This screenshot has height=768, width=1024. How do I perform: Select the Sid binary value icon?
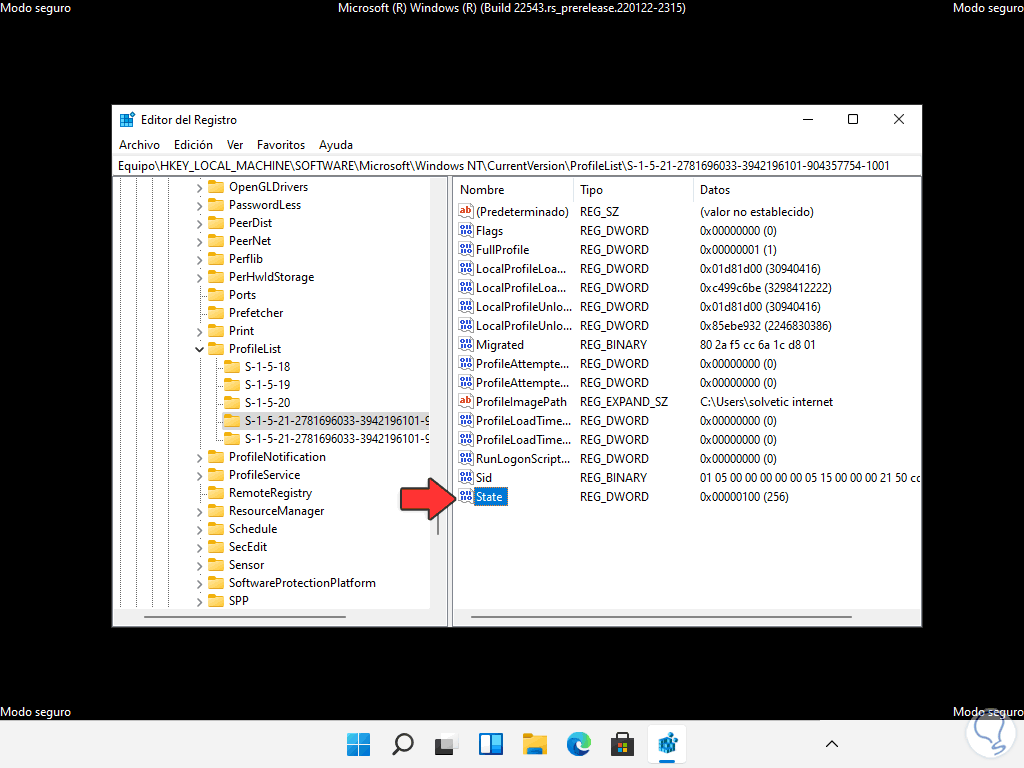(466, 477)
